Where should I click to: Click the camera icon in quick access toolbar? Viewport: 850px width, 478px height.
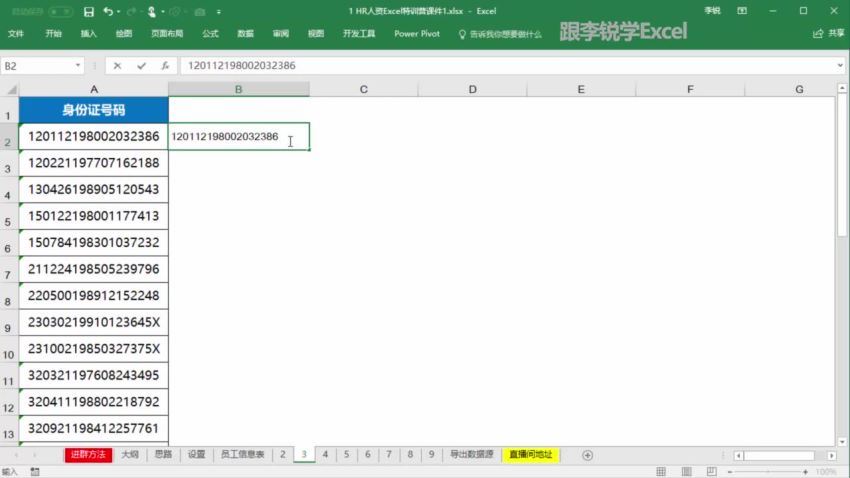[199, 11]
